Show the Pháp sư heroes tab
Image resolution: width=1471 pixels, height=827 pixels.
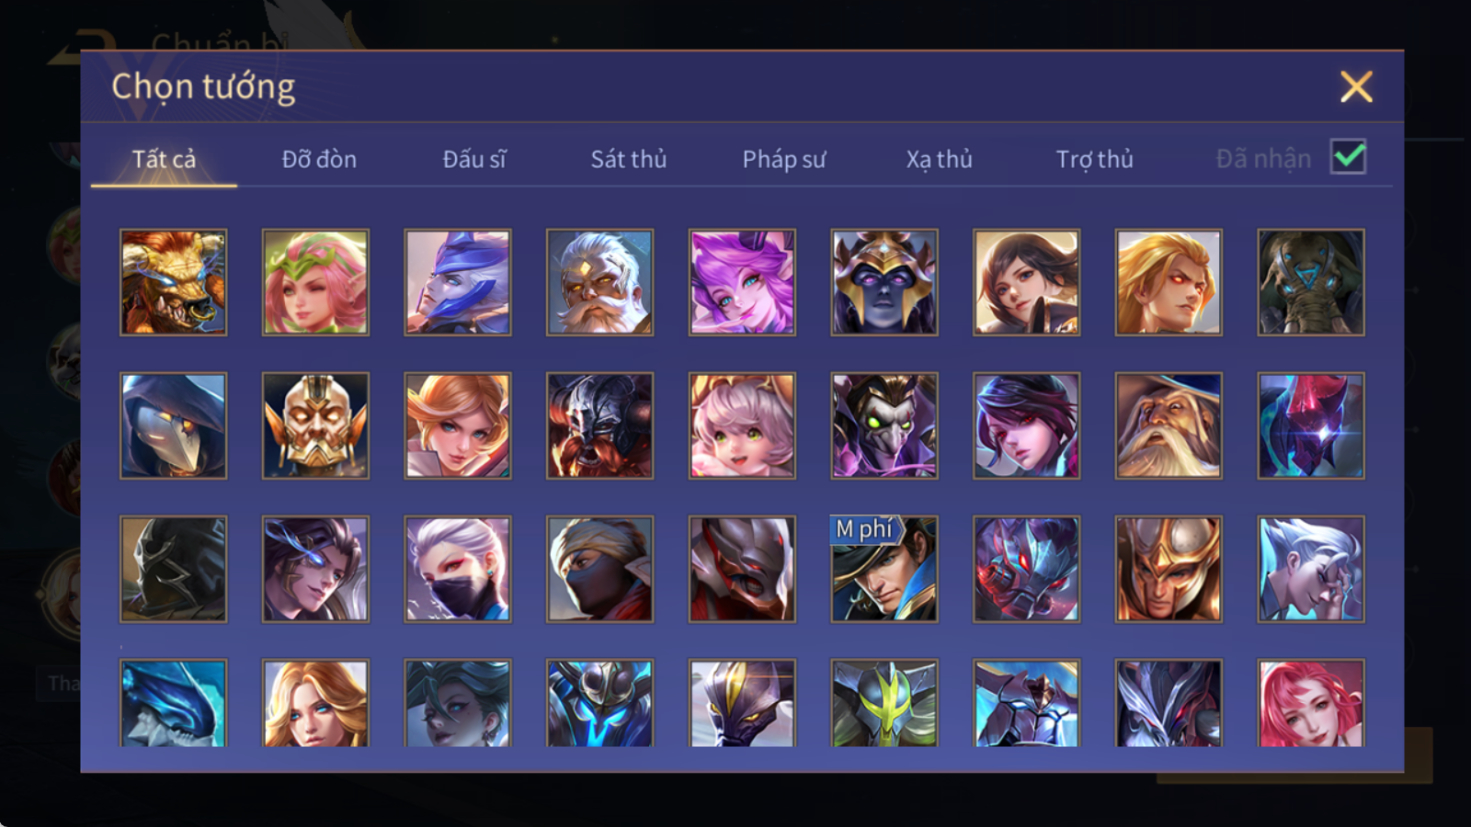click(x=784, y=159)
